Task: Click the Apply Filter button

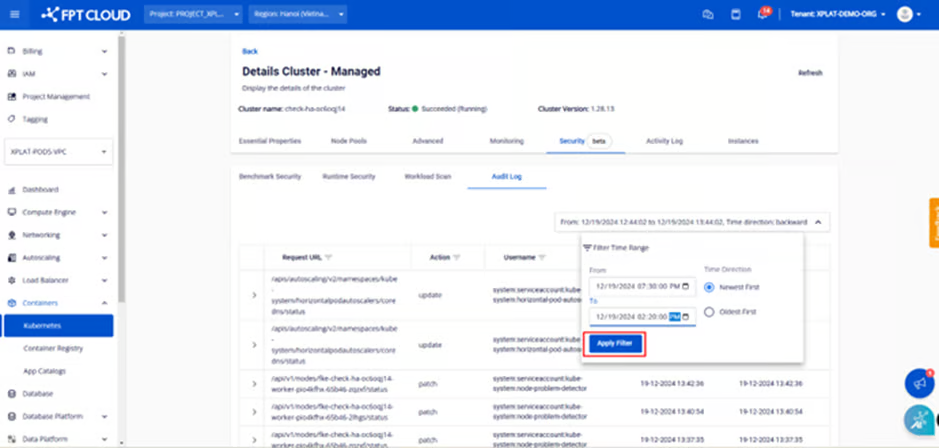Action: 616,343
